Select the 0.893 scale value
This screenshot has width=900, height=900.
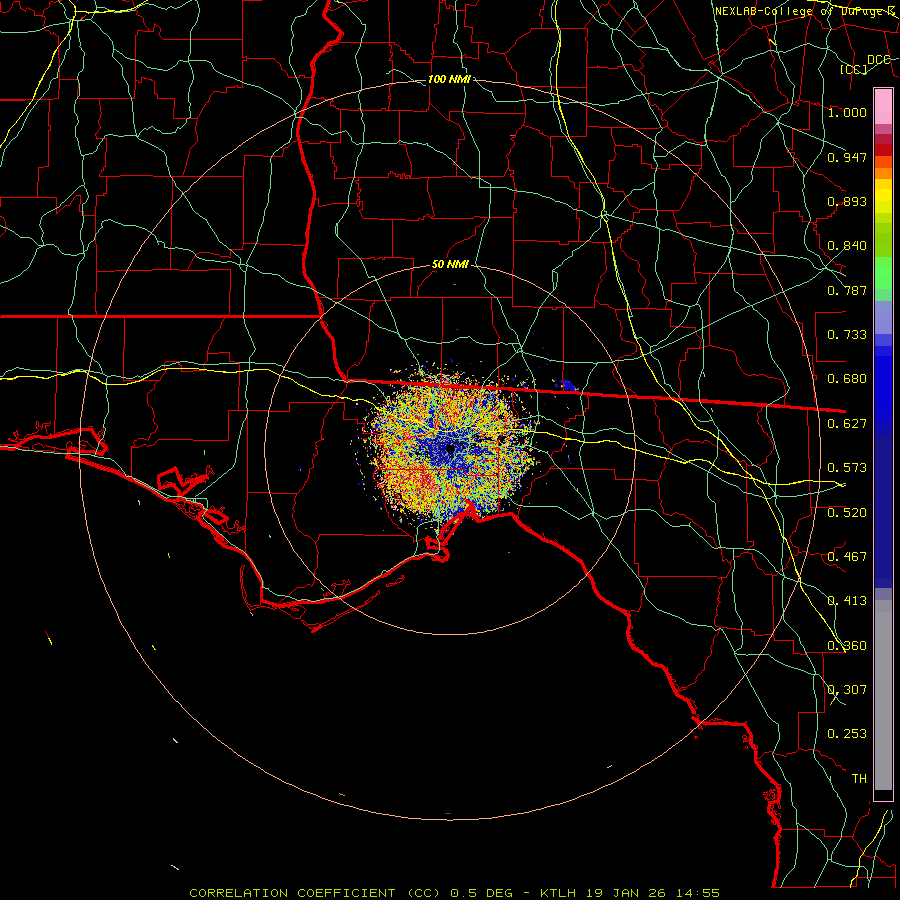tap(847, 201)
